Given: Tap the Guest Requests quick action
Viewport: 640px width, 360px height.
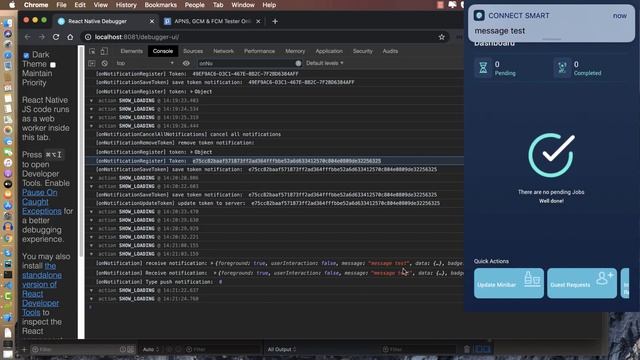Looking at the screenshot, I should [582, 283].
